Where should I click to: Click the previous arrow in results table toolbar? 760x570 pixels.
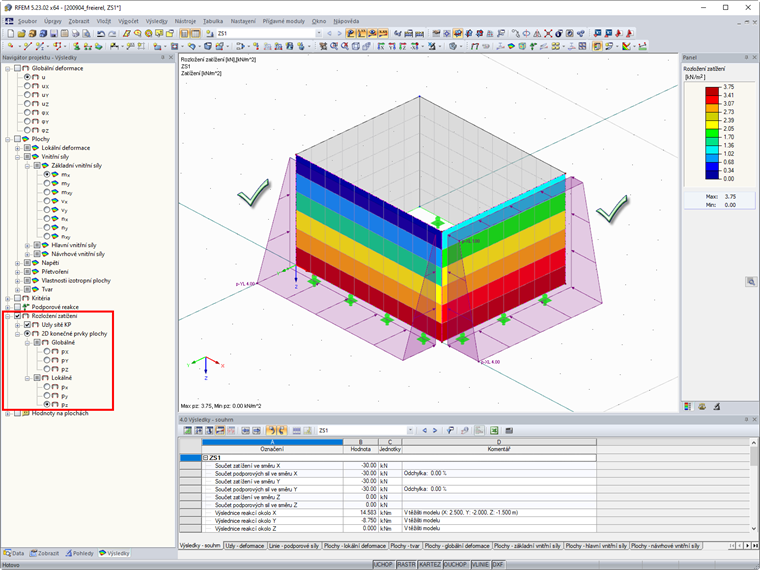425,430
